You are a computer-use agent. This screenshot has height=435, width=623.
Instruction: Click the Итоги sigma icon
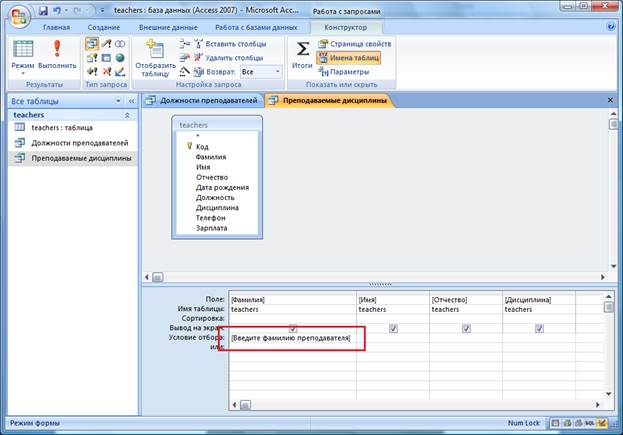click(302, 51)
